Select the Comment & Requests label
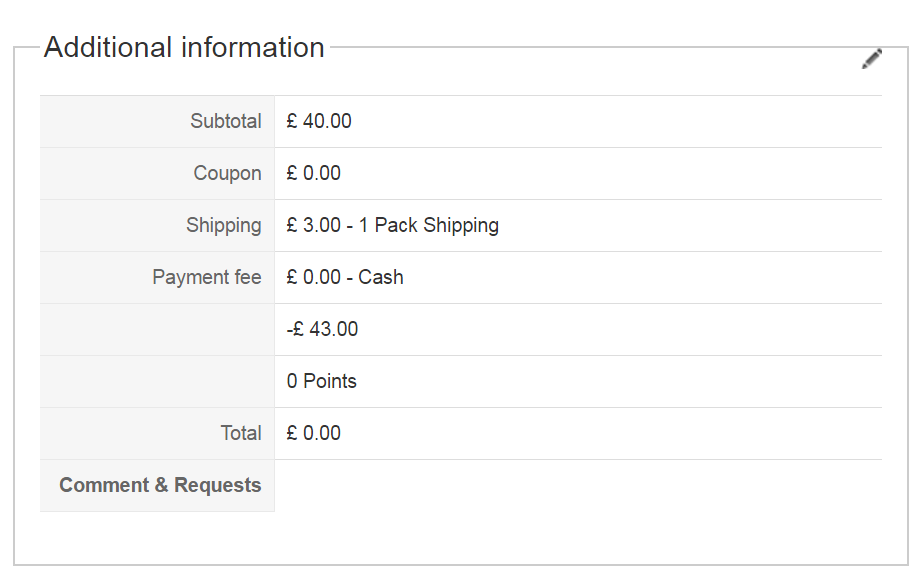This screenshot has height=582, width=919. coord(160,486)
